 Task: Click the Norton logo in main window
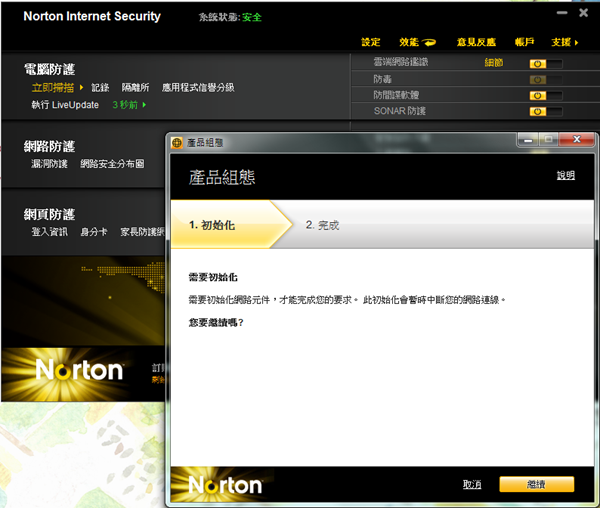pos(79,370)
